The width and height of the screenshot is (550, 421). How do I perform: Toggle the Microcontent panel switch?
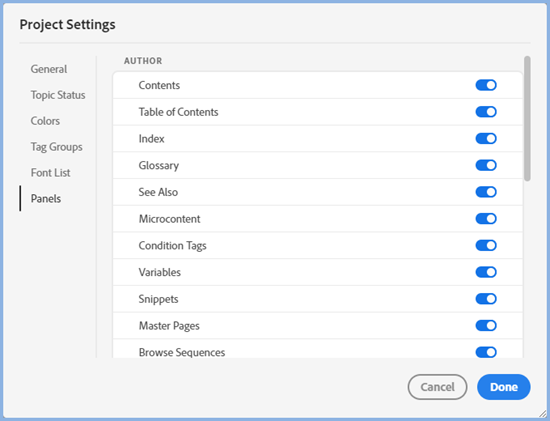click(x=486, y=218)
